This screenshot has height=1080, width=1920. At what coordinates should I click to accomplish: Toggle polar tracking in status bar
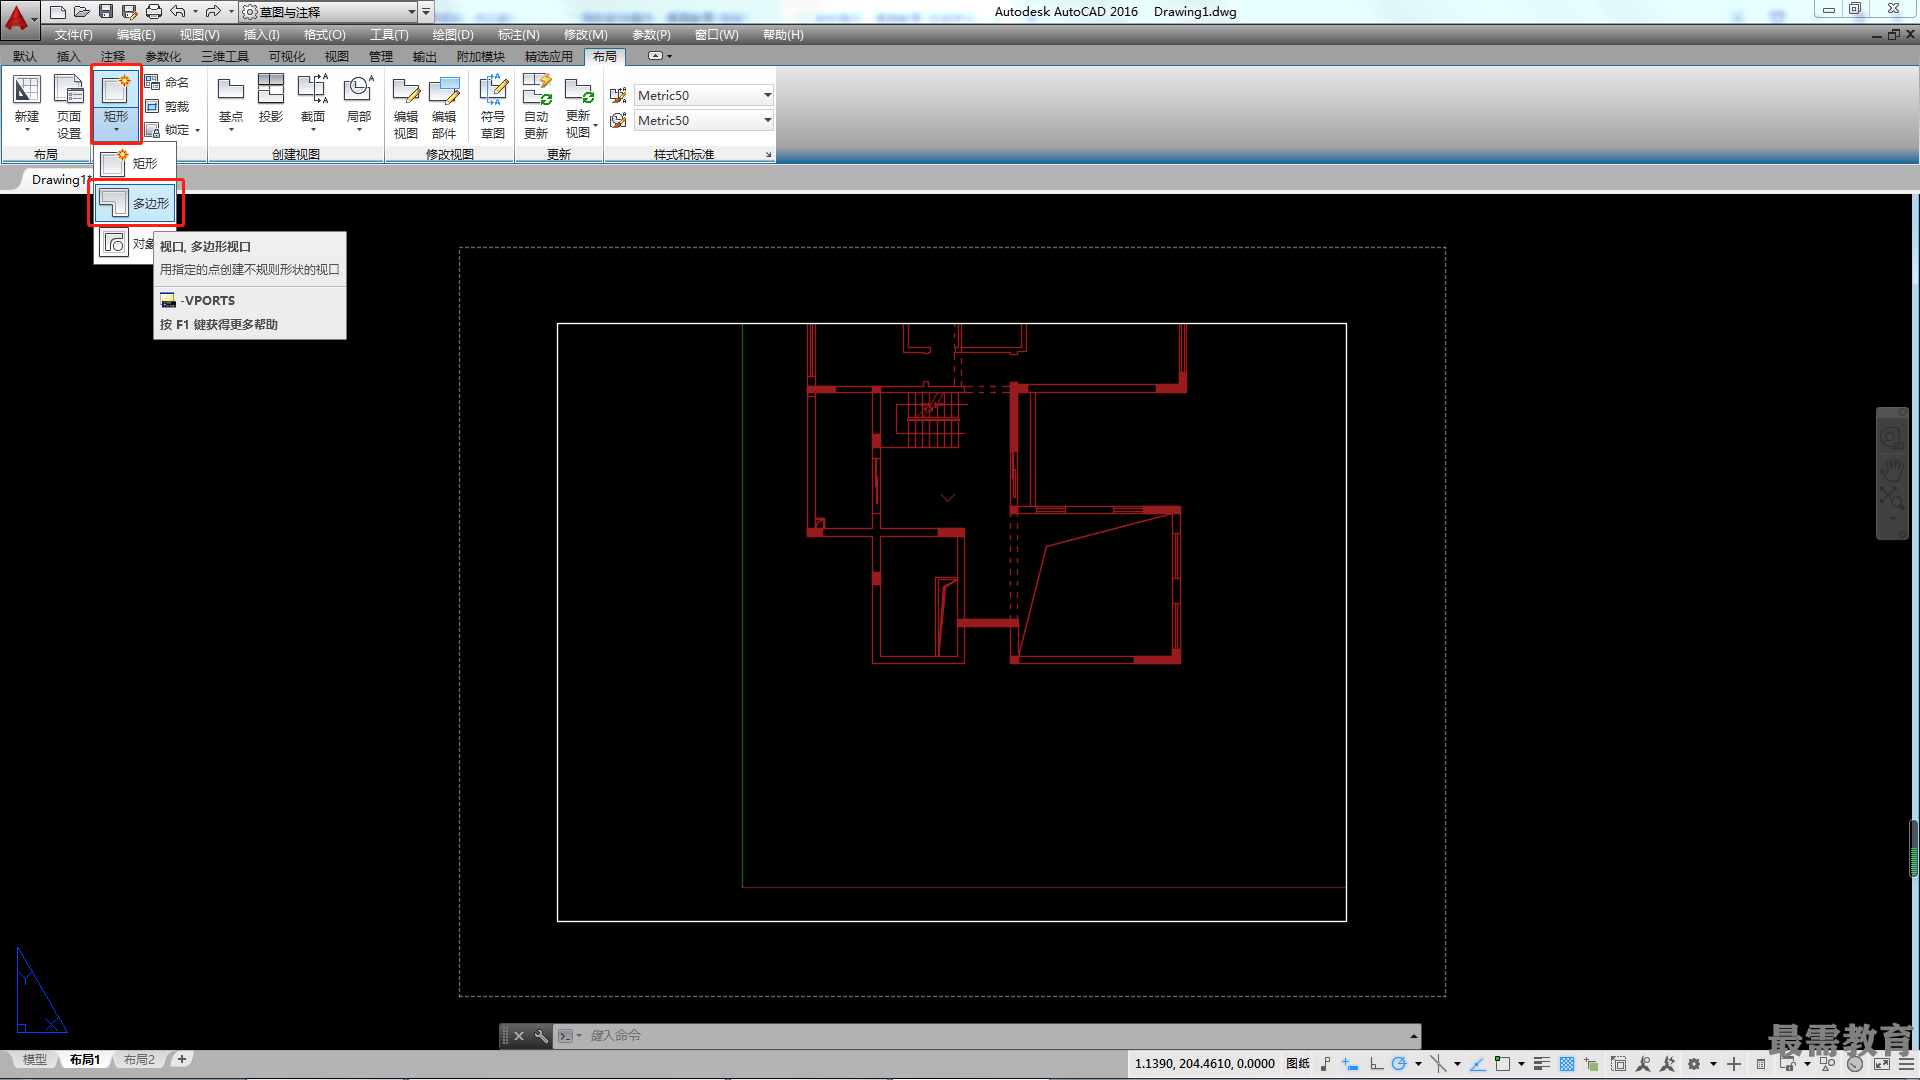1399,1064
